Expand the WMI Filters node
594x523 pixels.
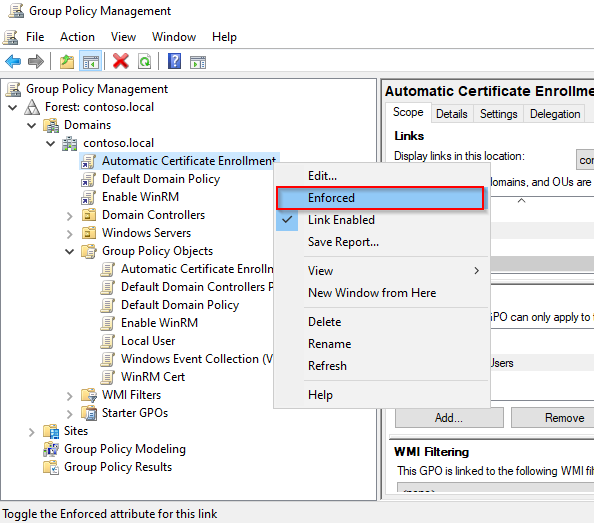point(69,396)
